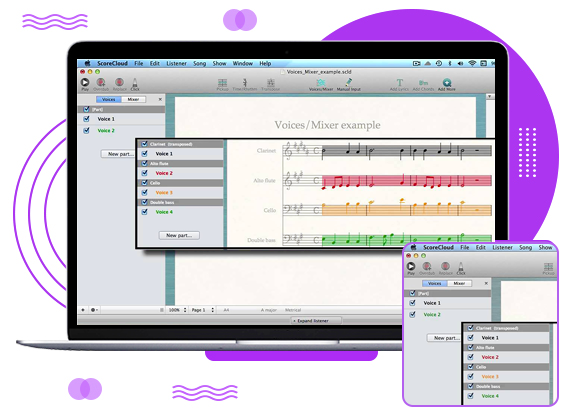
Task: Uncheck [Part] in the laptop's left sidebar
Action: 86,109
